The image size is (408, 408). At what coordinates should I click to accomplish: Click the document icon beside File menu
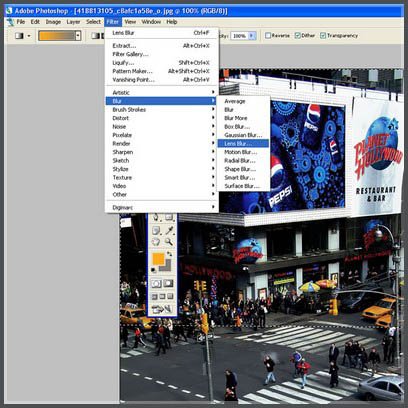11,22
